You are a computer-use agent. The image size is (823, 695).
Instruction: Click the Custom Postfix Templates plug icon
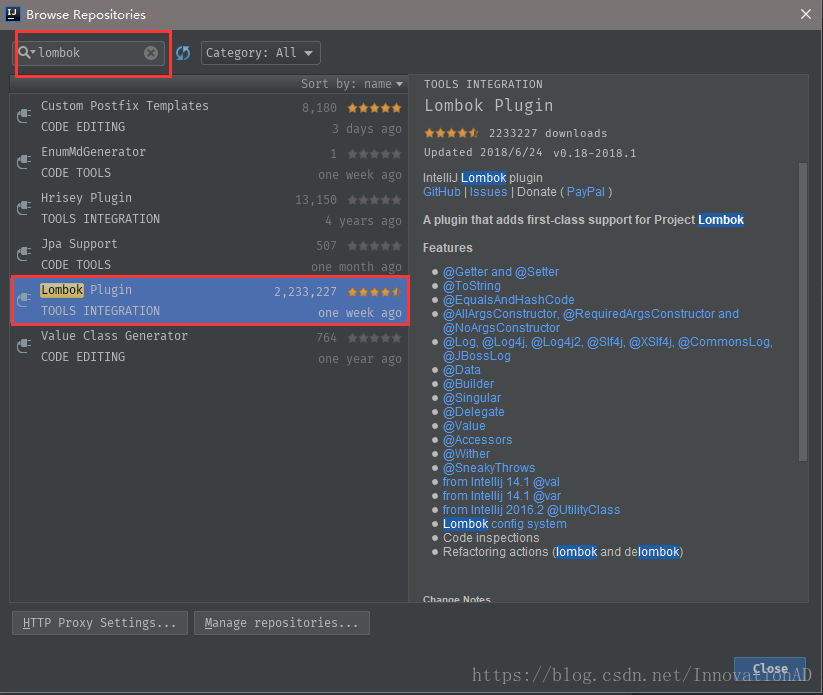pos(24,115)
